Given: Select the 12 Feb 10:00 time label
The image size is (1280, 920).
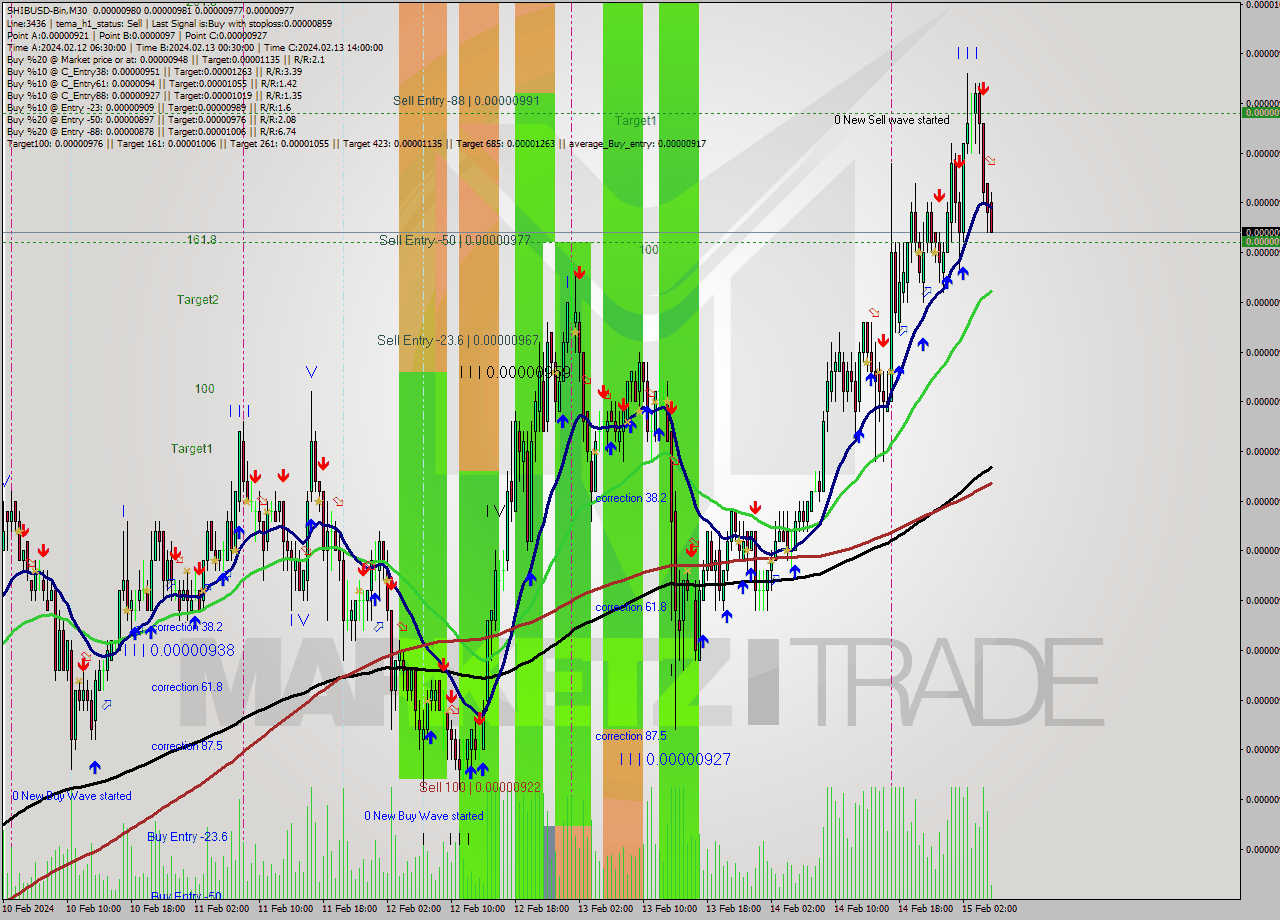Looking at the screenshot, I should click(x=477, y=909).
